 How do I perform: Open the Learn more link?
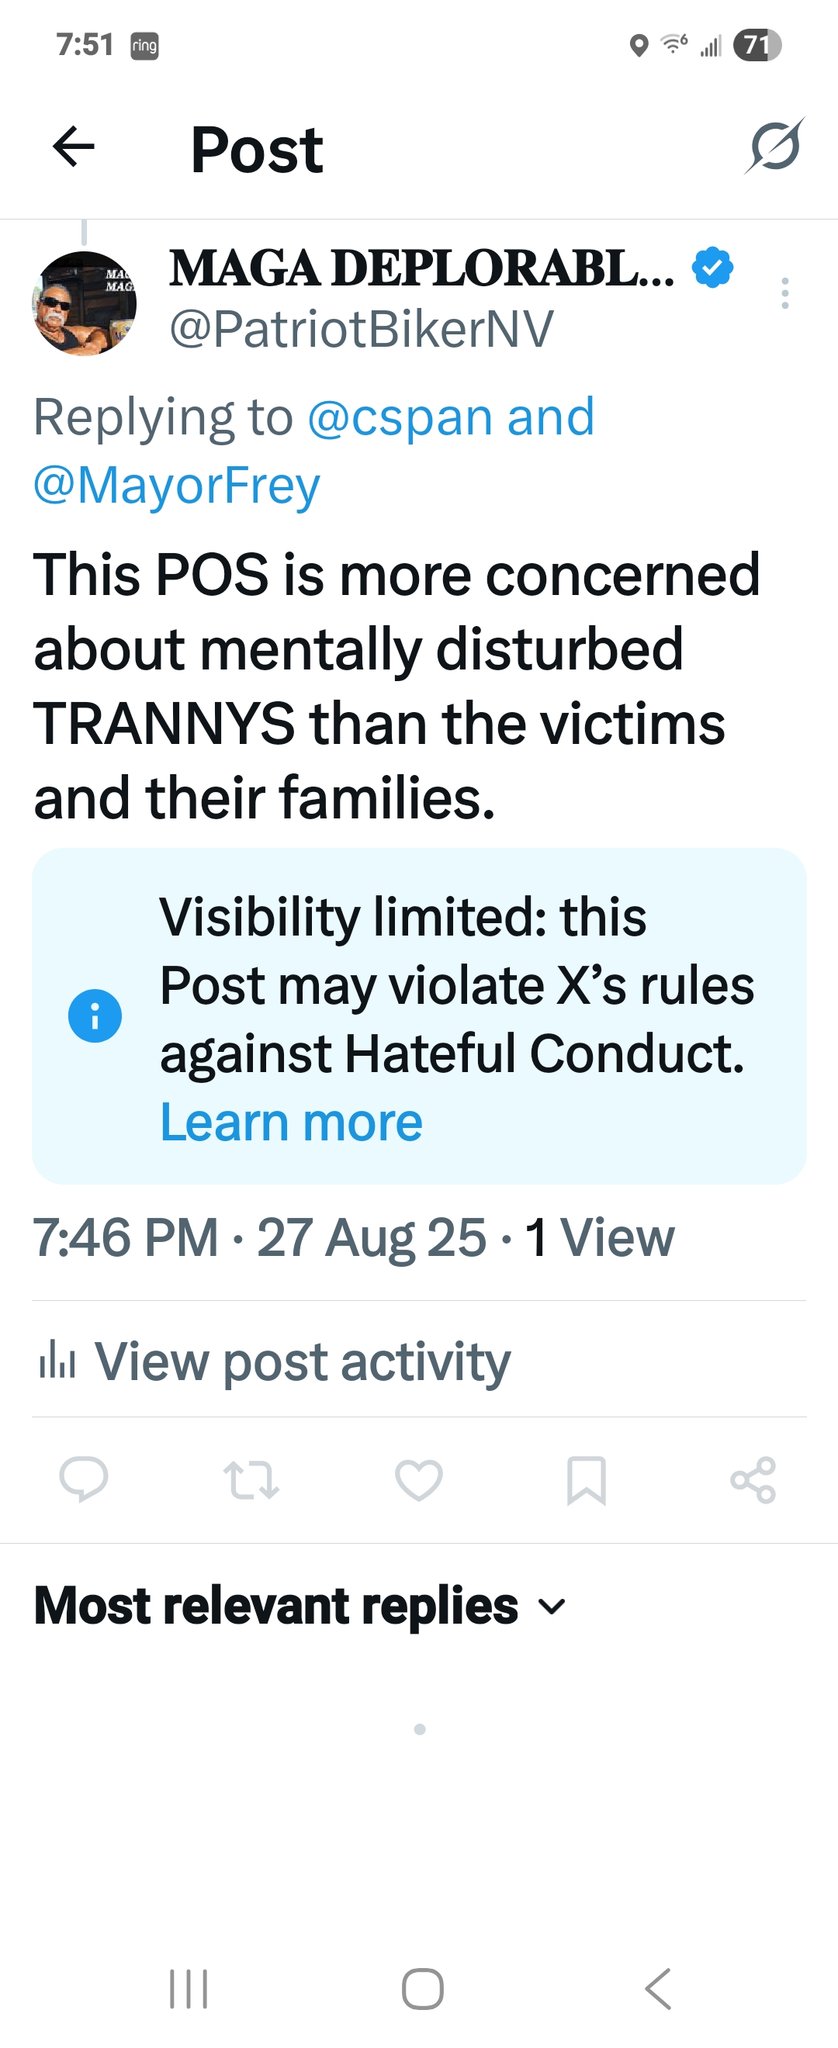(291, 1122)
